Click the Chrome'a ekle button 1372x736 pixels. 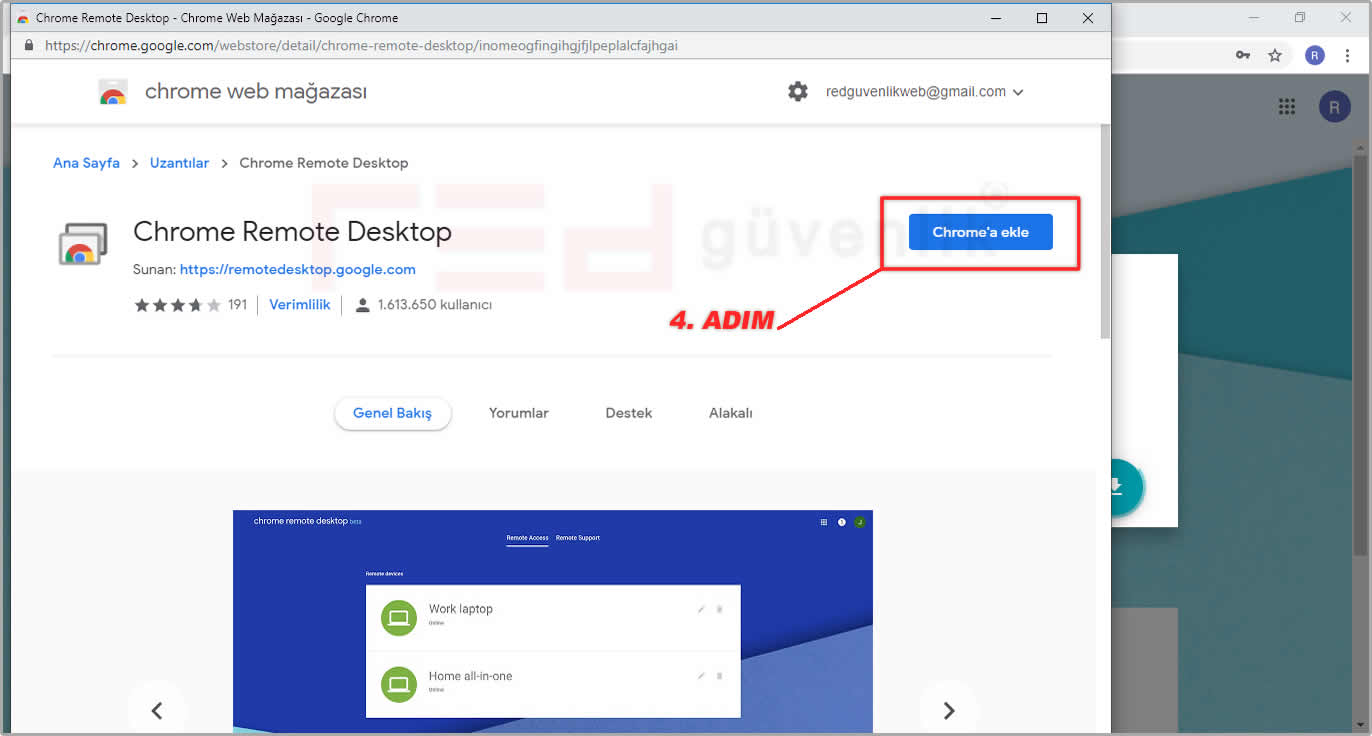click(x=980, y=232)
